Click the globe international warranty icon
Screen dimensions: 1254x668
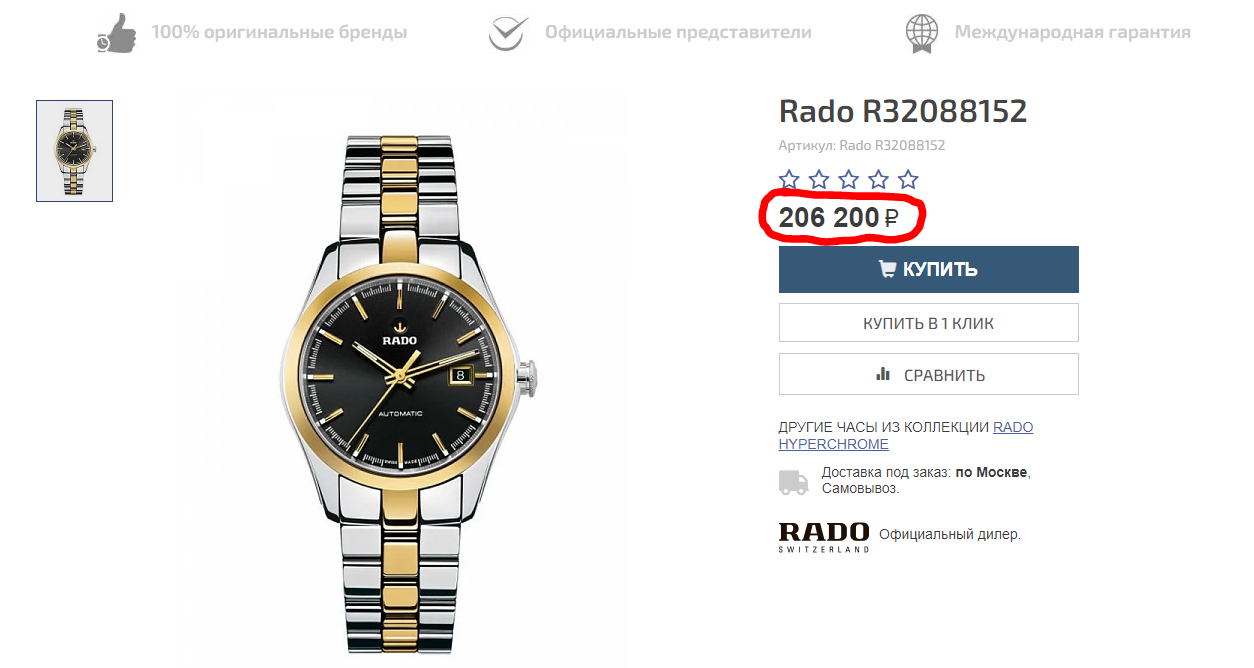921,32
